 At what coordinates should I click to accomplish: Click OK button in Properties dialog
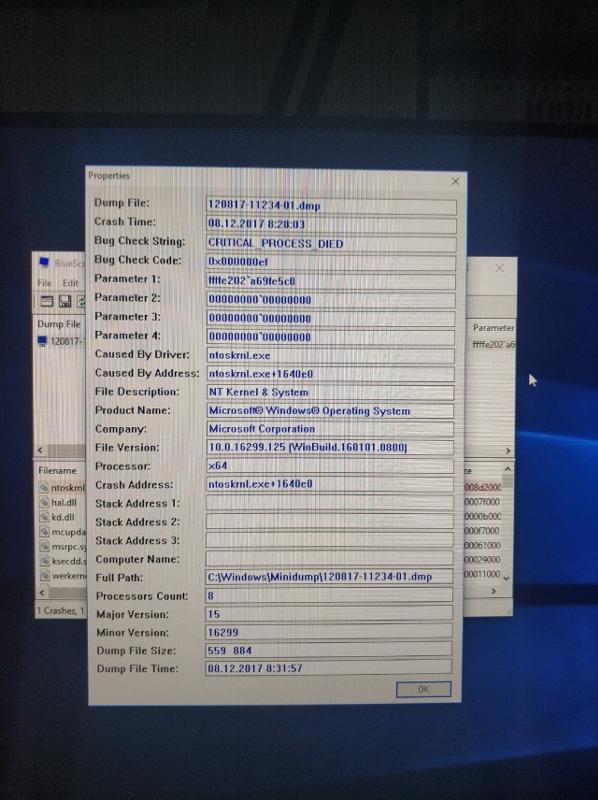(x=423, y=689)
